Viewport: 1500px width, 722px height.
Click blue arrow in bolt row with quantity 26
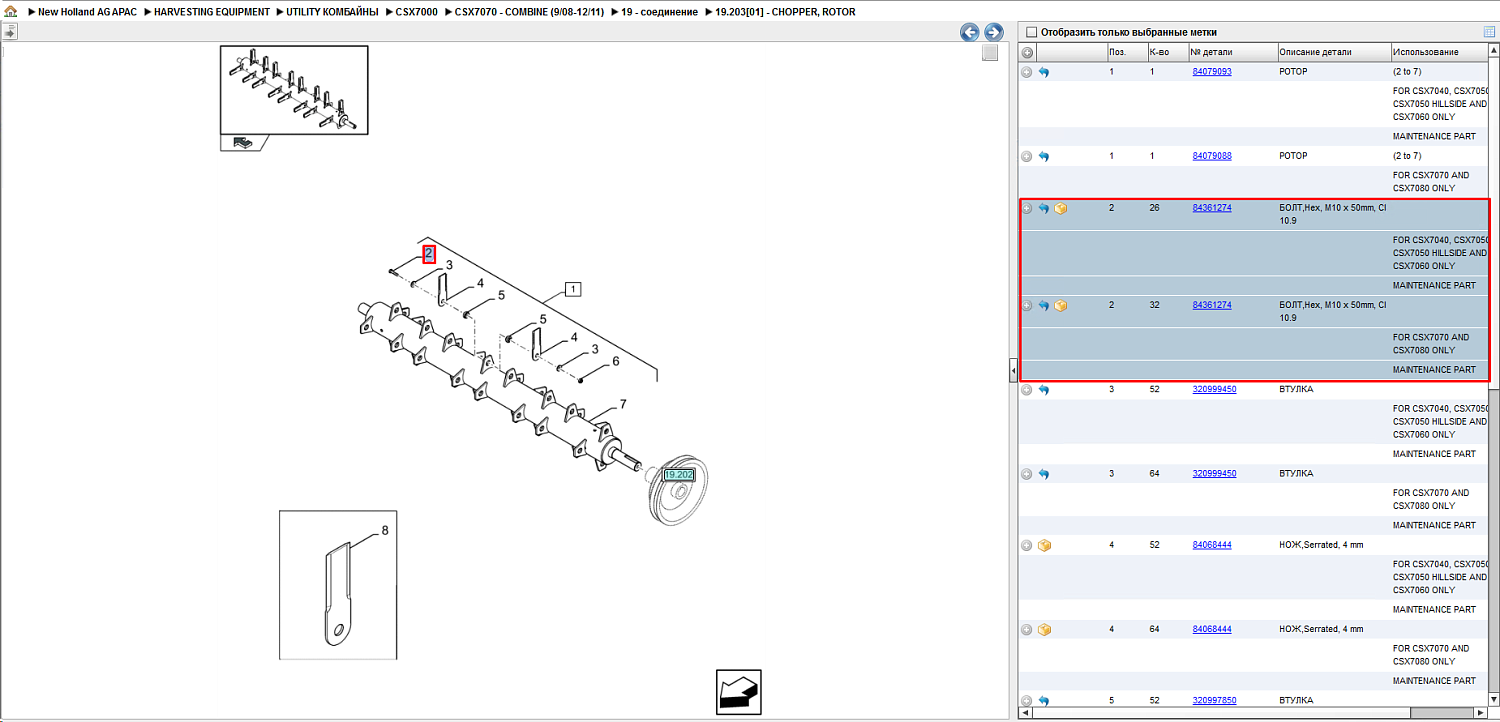(x=1043, y=208)
